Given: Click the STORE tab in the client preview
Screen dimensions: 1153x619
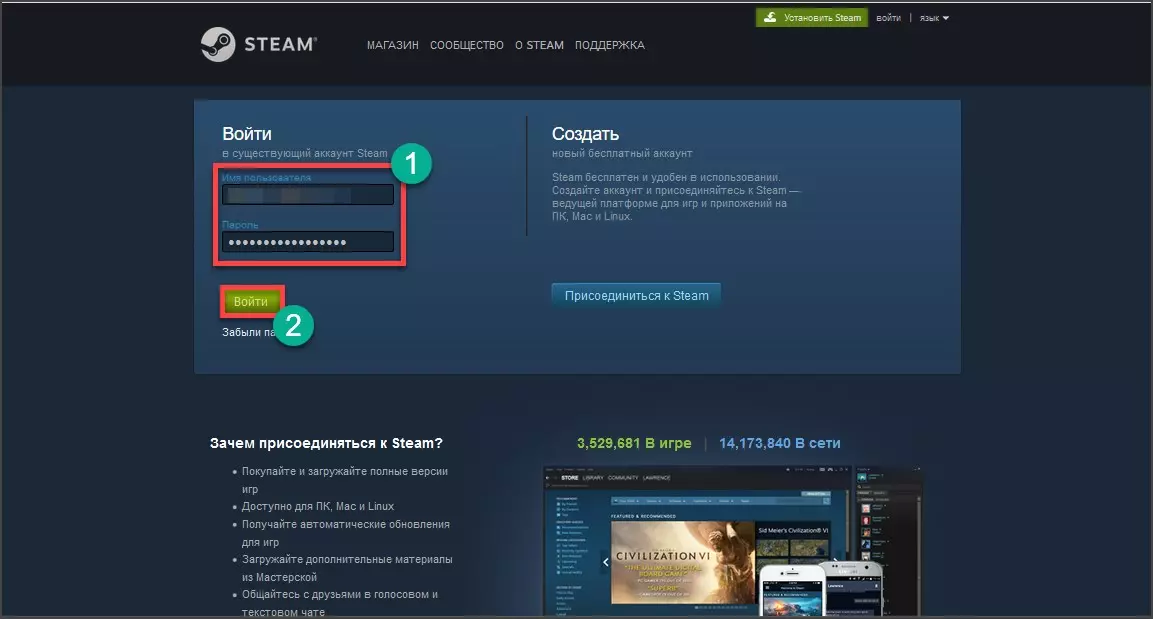Looking at the screenshot, I should 569,478.
